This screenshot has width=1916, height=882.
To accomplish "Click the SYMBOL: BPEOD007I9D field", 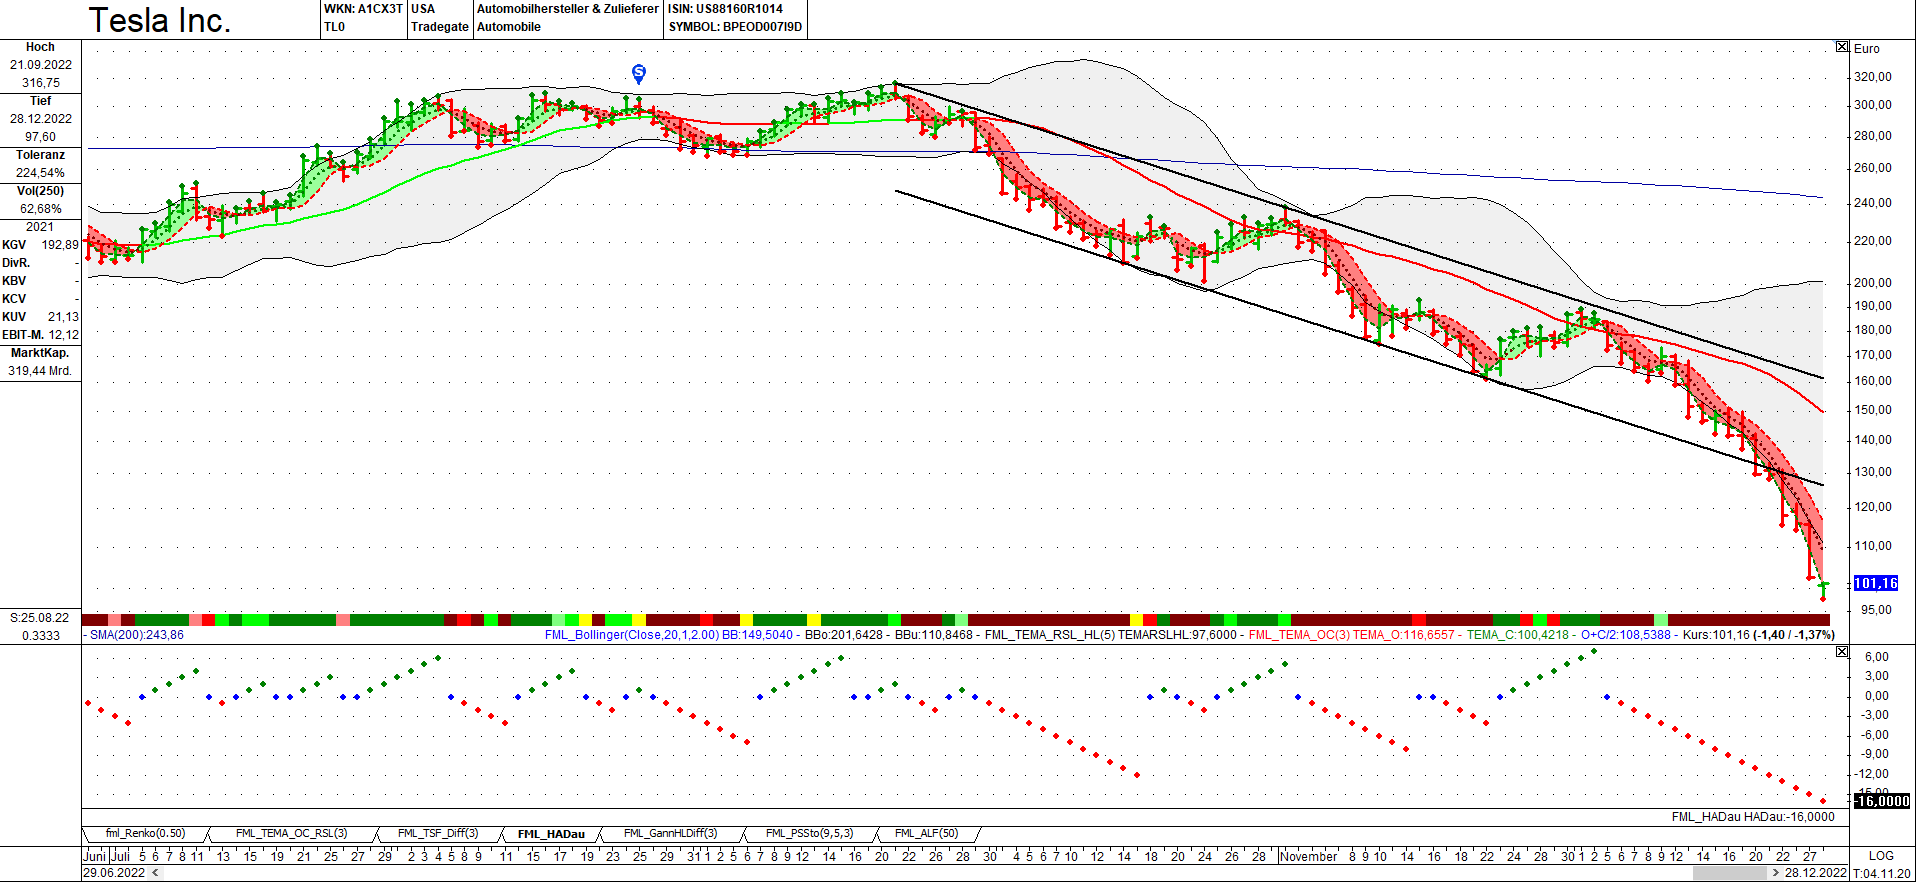I will point(735,27).
